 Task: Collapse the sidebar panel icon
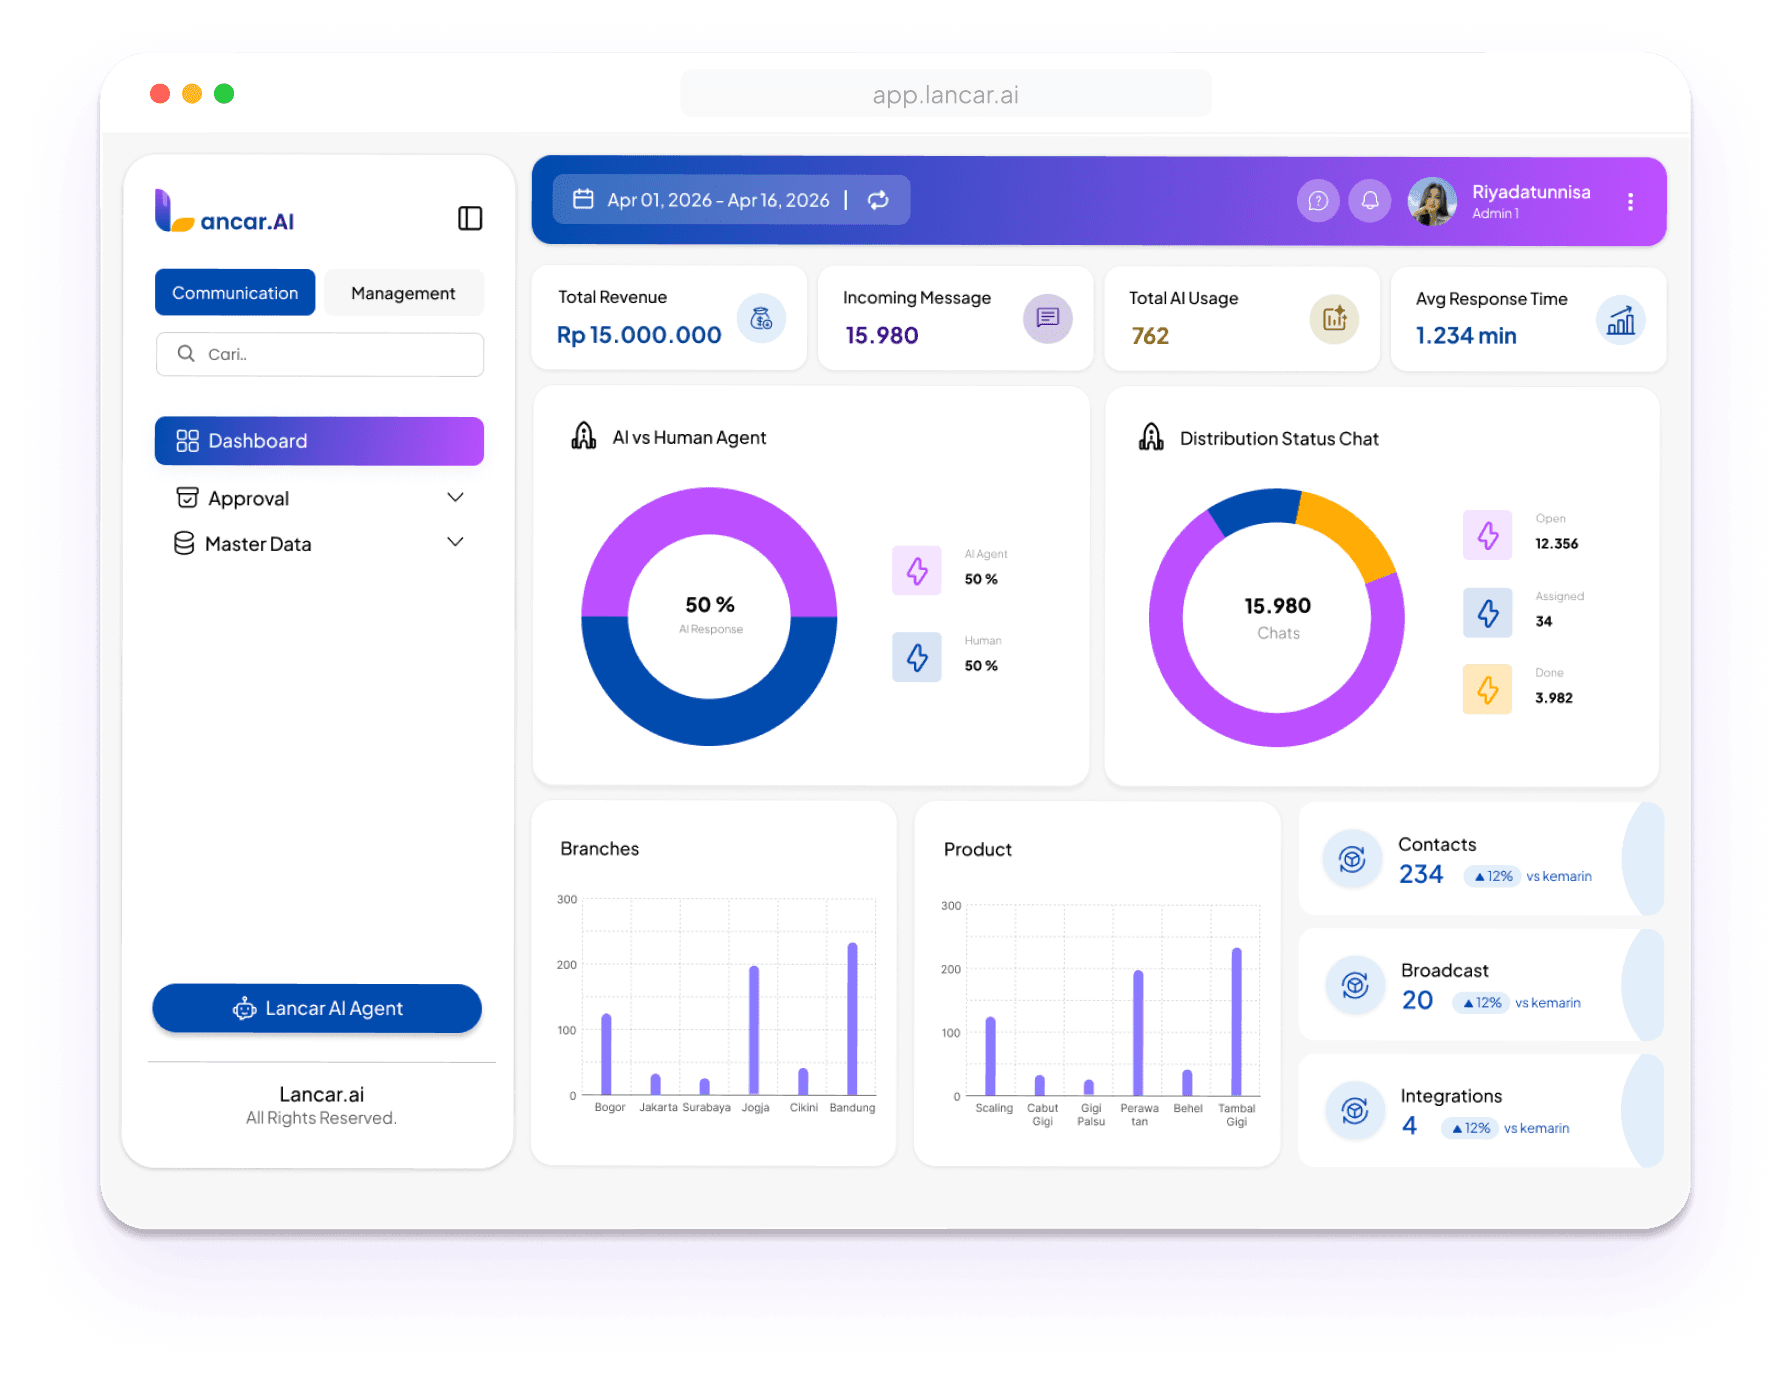470,218
